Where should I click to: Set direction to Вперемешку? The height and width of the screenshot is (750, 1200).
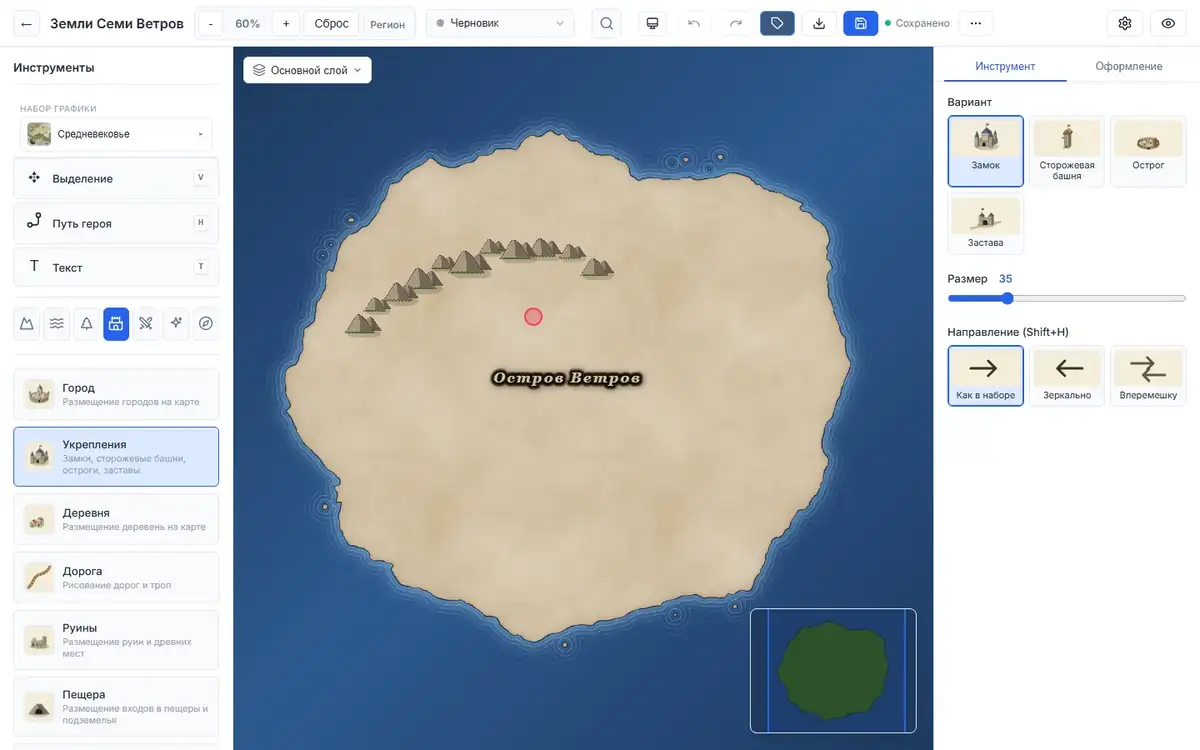[1148, 376]
